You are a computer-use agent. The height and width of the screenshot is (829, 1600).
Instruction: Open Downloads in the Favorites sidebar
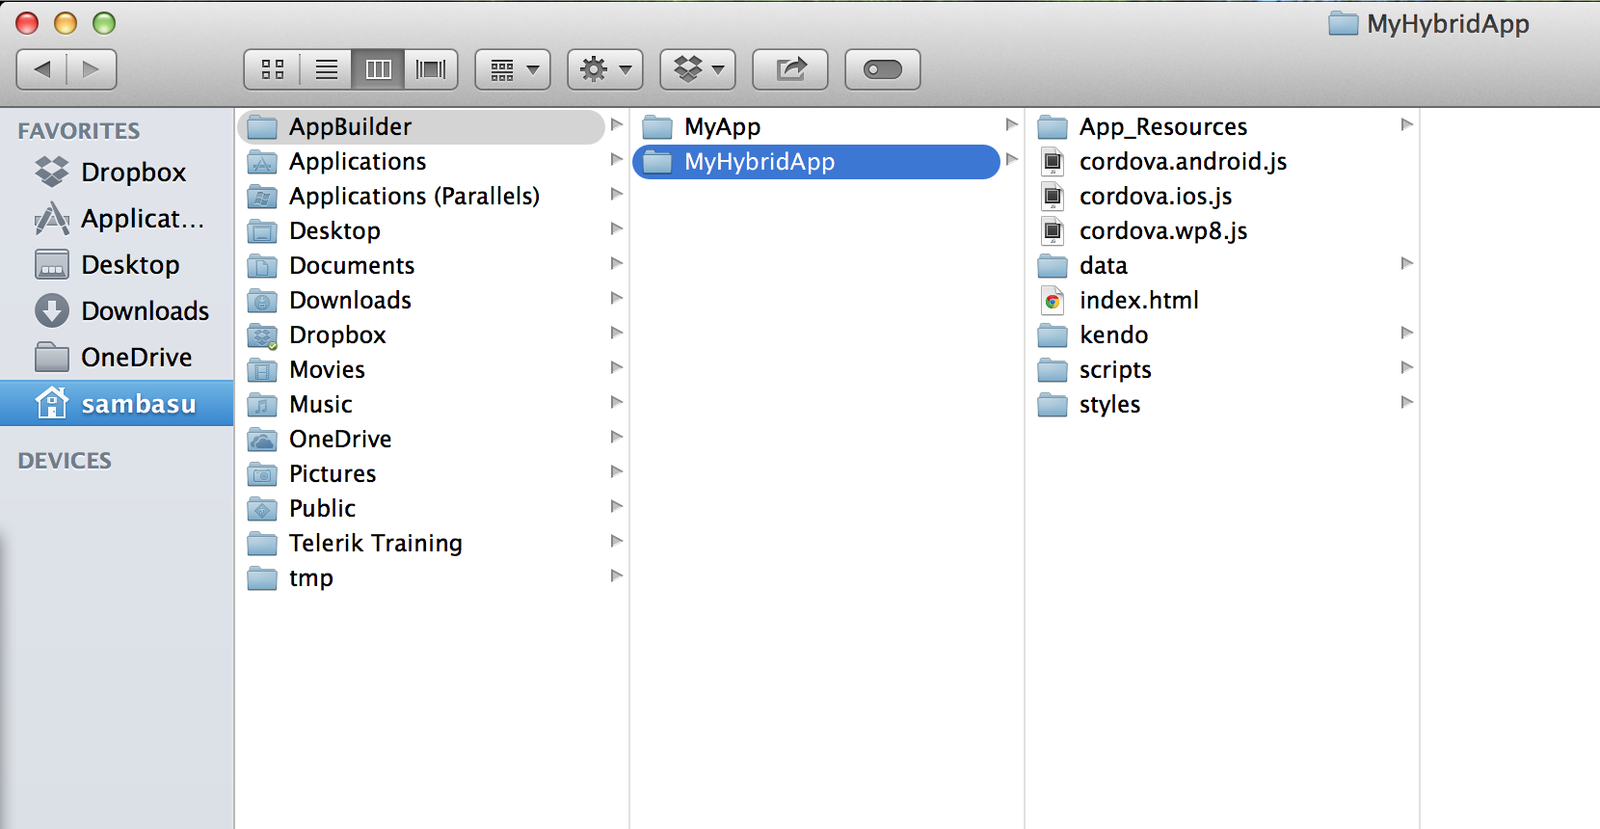[x=117, y=310]
